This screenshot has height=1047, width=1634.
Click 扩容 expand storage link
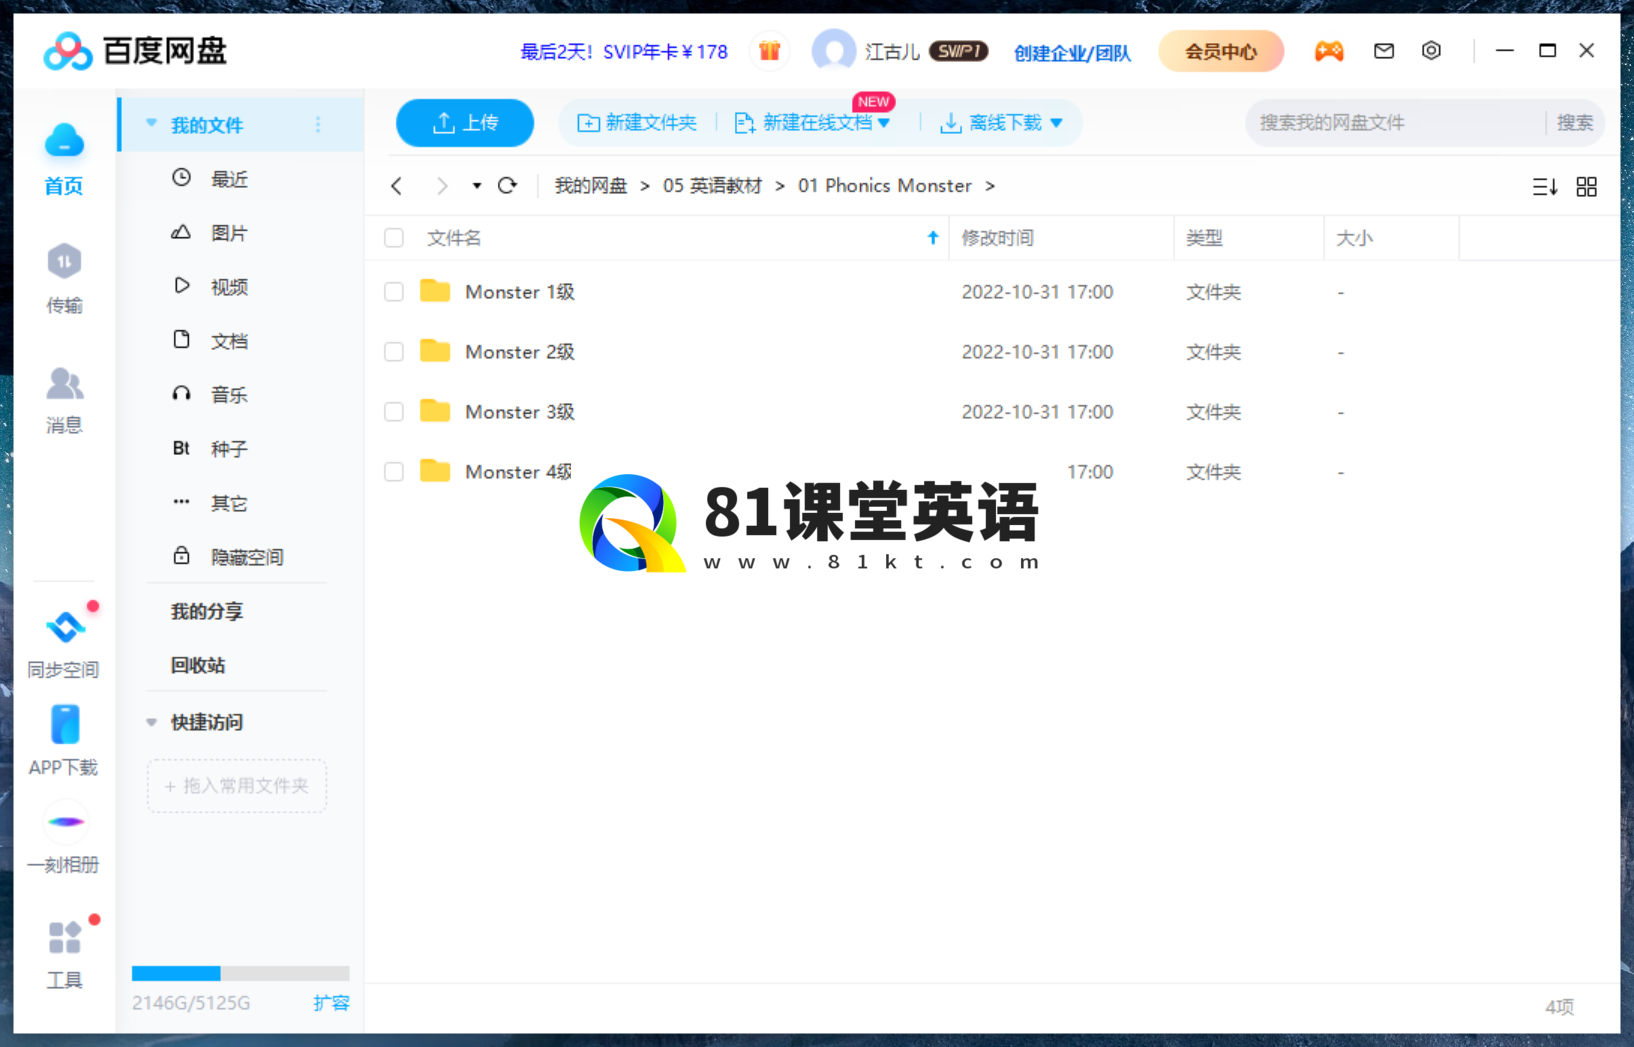coord(331,1002)
